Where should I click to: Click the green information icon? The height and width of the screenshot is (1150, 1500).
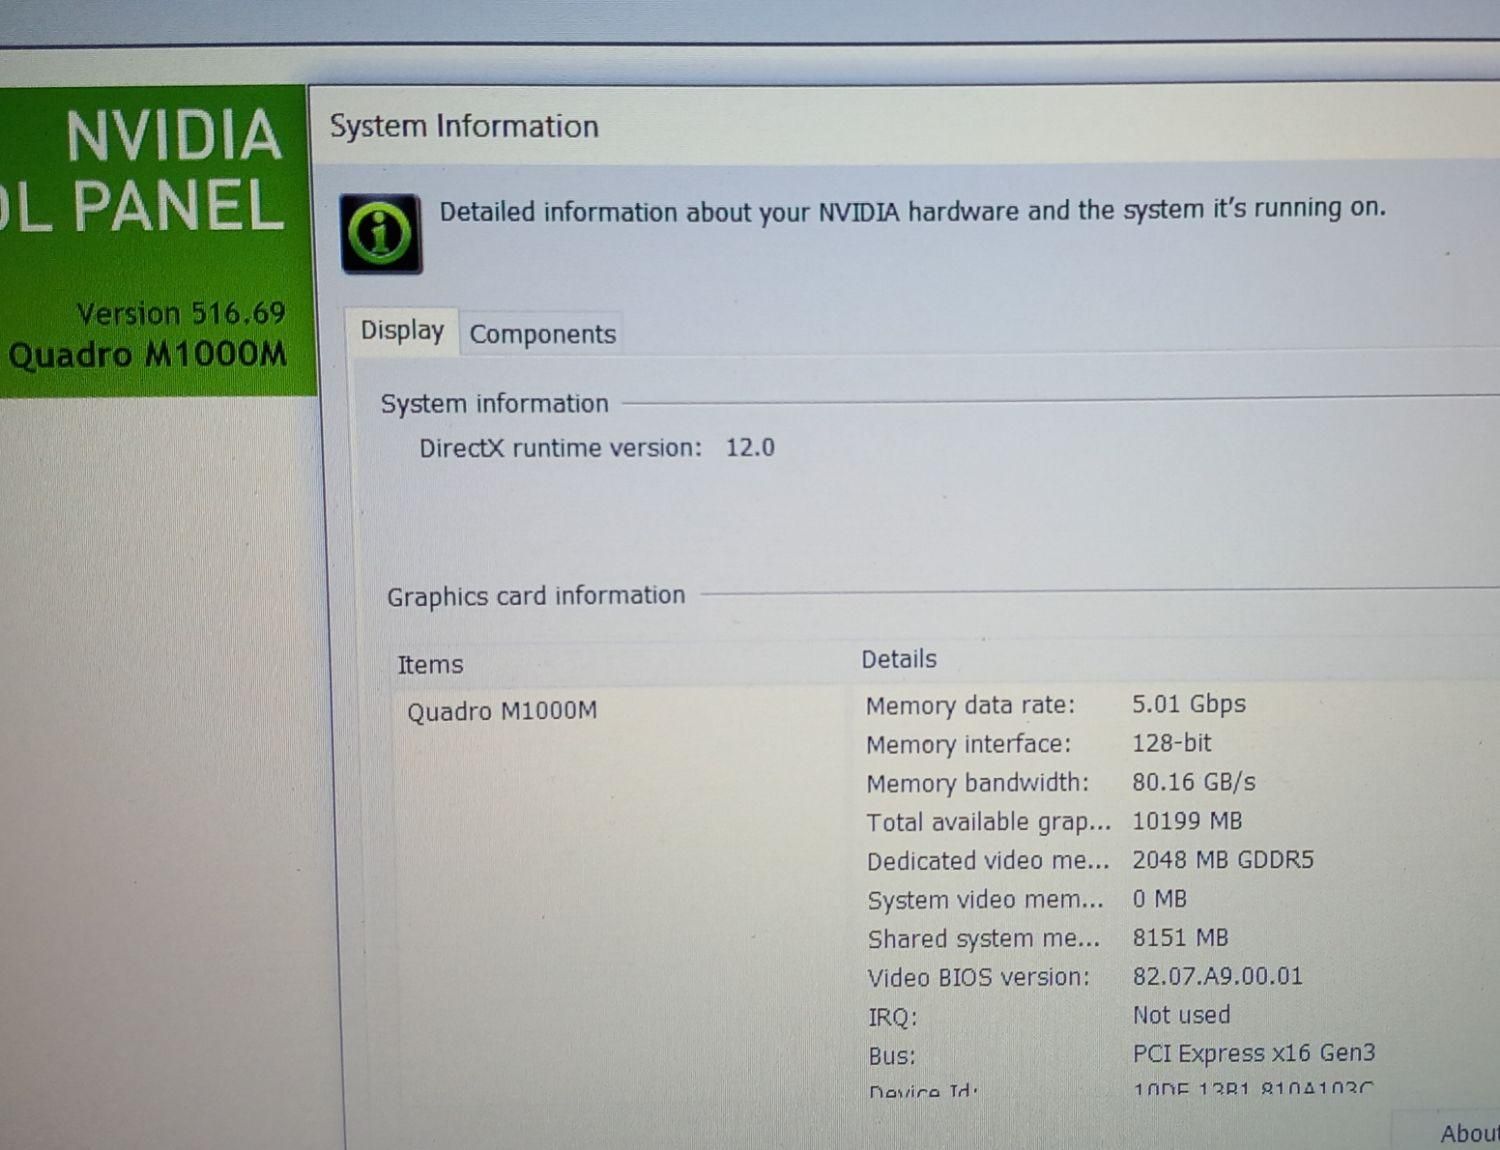coord(381,233)
